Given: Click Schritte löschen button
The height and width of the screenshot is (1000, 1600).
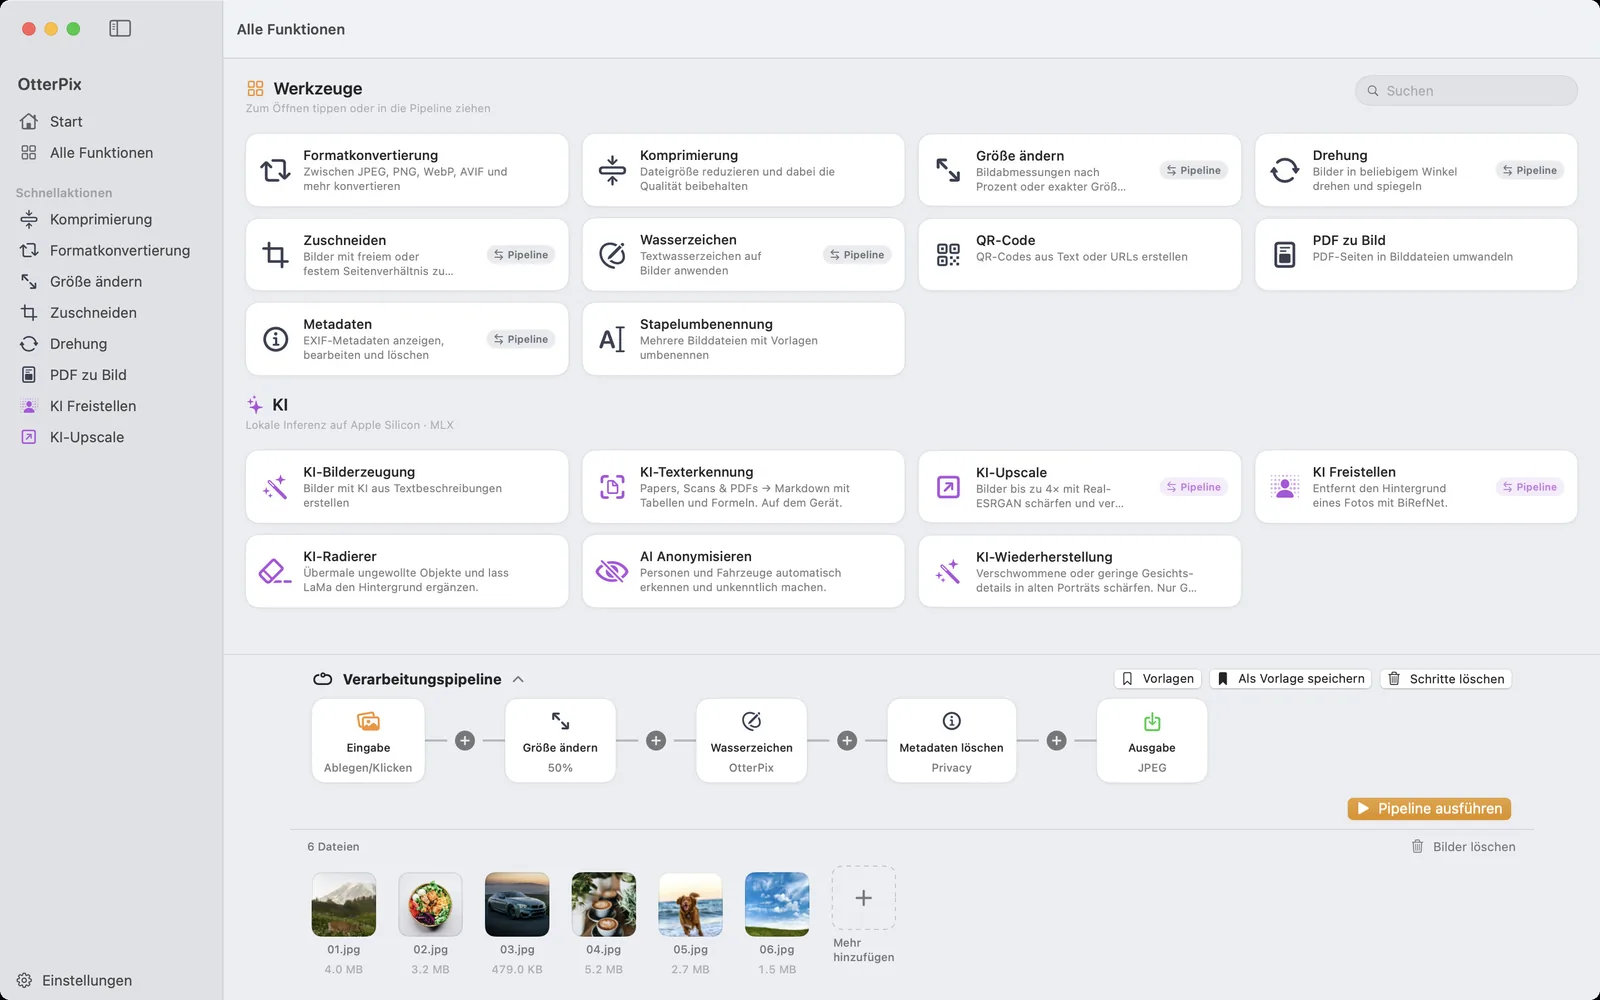Looking at the screenshot, I should [x=1446, y=679].
